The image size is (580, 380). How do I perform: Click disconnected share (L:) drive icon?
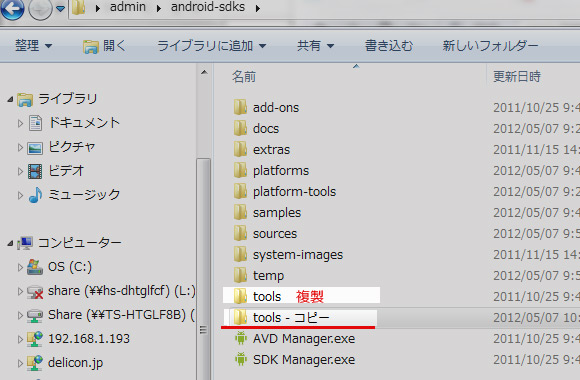point(35,292)
